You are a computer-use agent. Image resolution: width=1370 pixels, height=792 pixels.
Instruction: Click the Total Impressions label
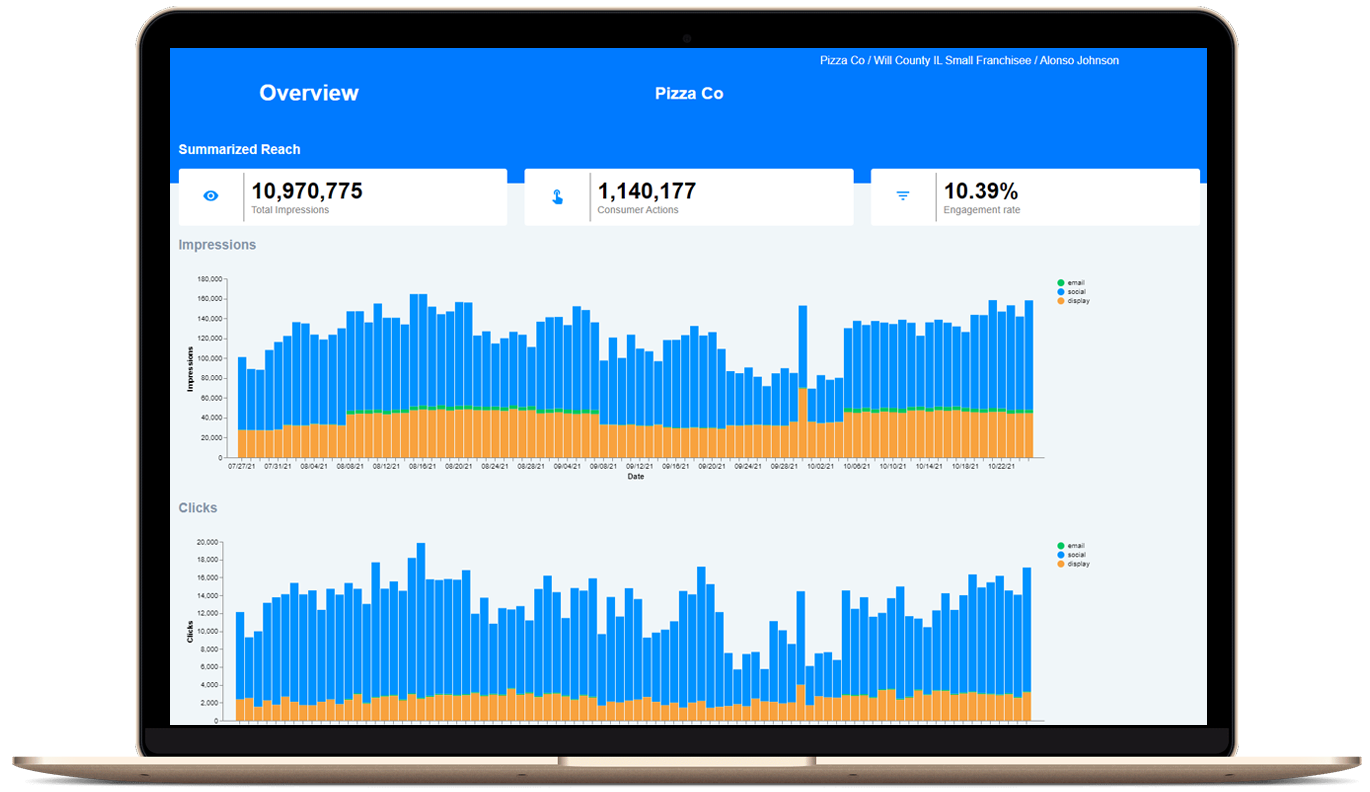coord(290,211)
